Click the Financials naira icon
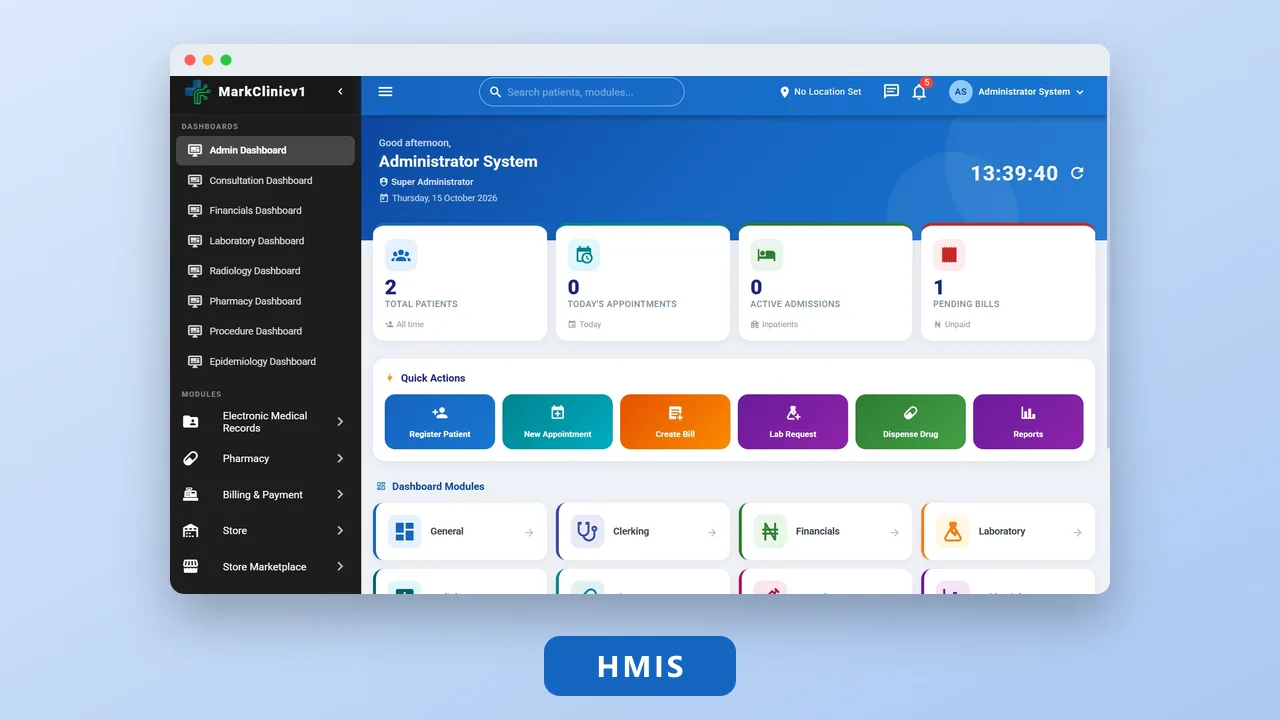 click(x=770, y=531)
